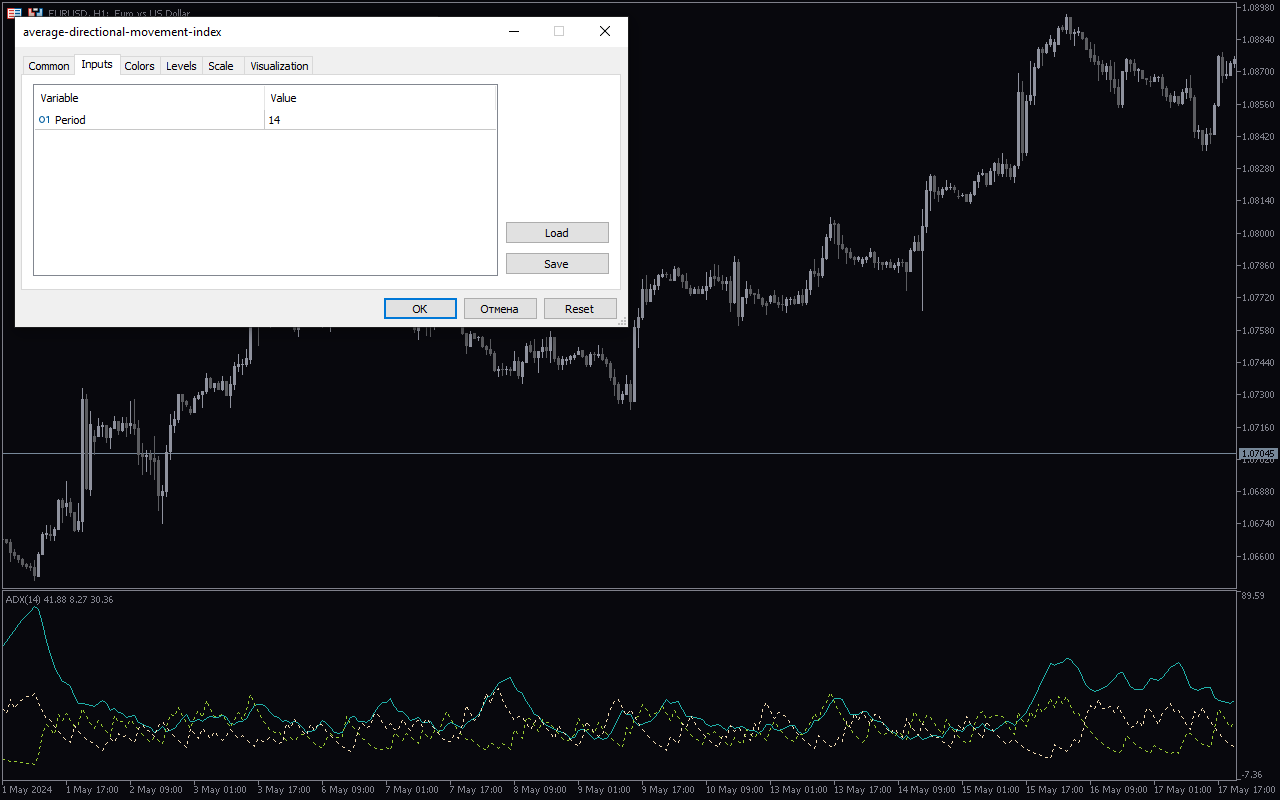Screen dimensions: 1280x800
Task: Open the Levels tab
Action: tap(181, 66)
